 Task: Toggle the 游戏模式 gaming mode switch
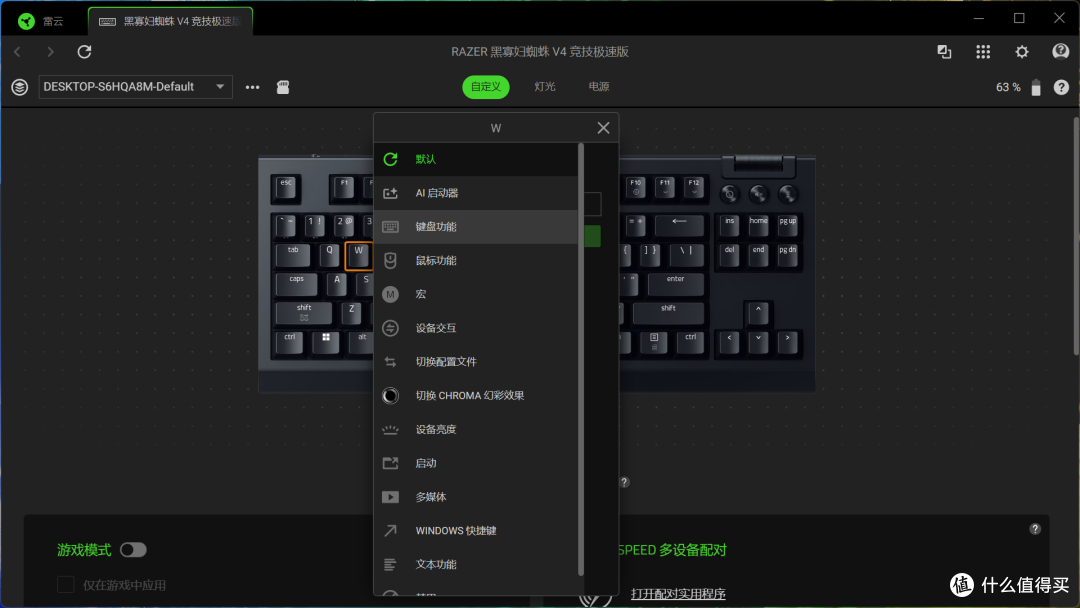pos(133,549)
